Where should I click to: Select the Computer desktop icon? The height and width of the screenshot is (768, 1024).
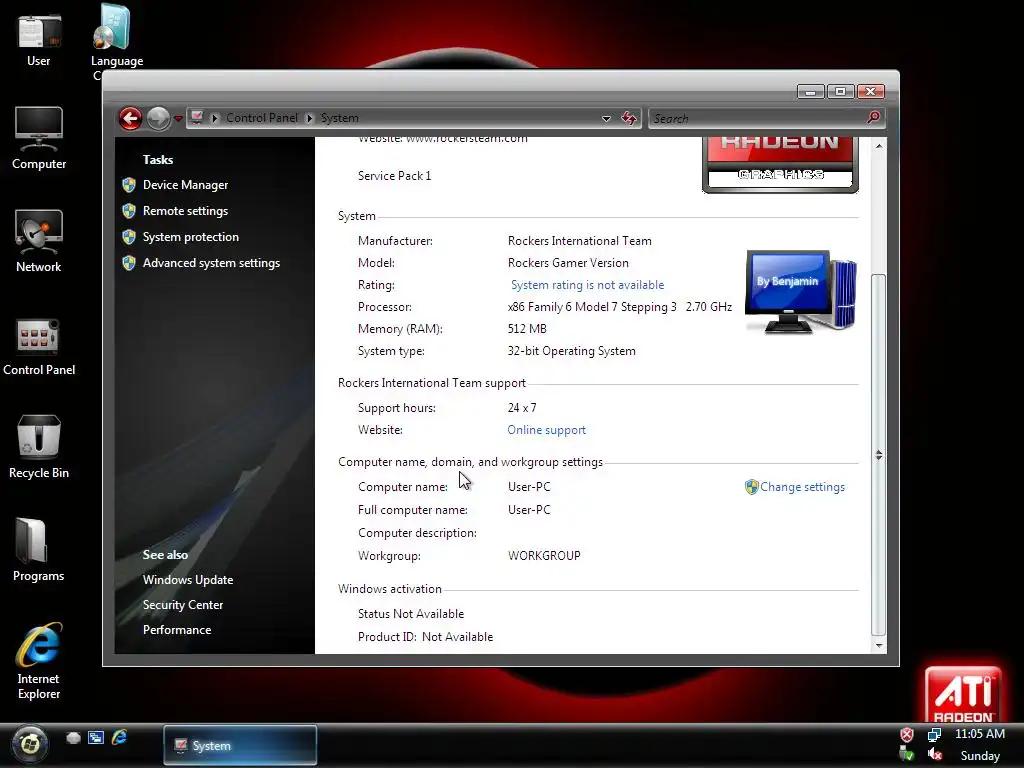pos(39,138)
